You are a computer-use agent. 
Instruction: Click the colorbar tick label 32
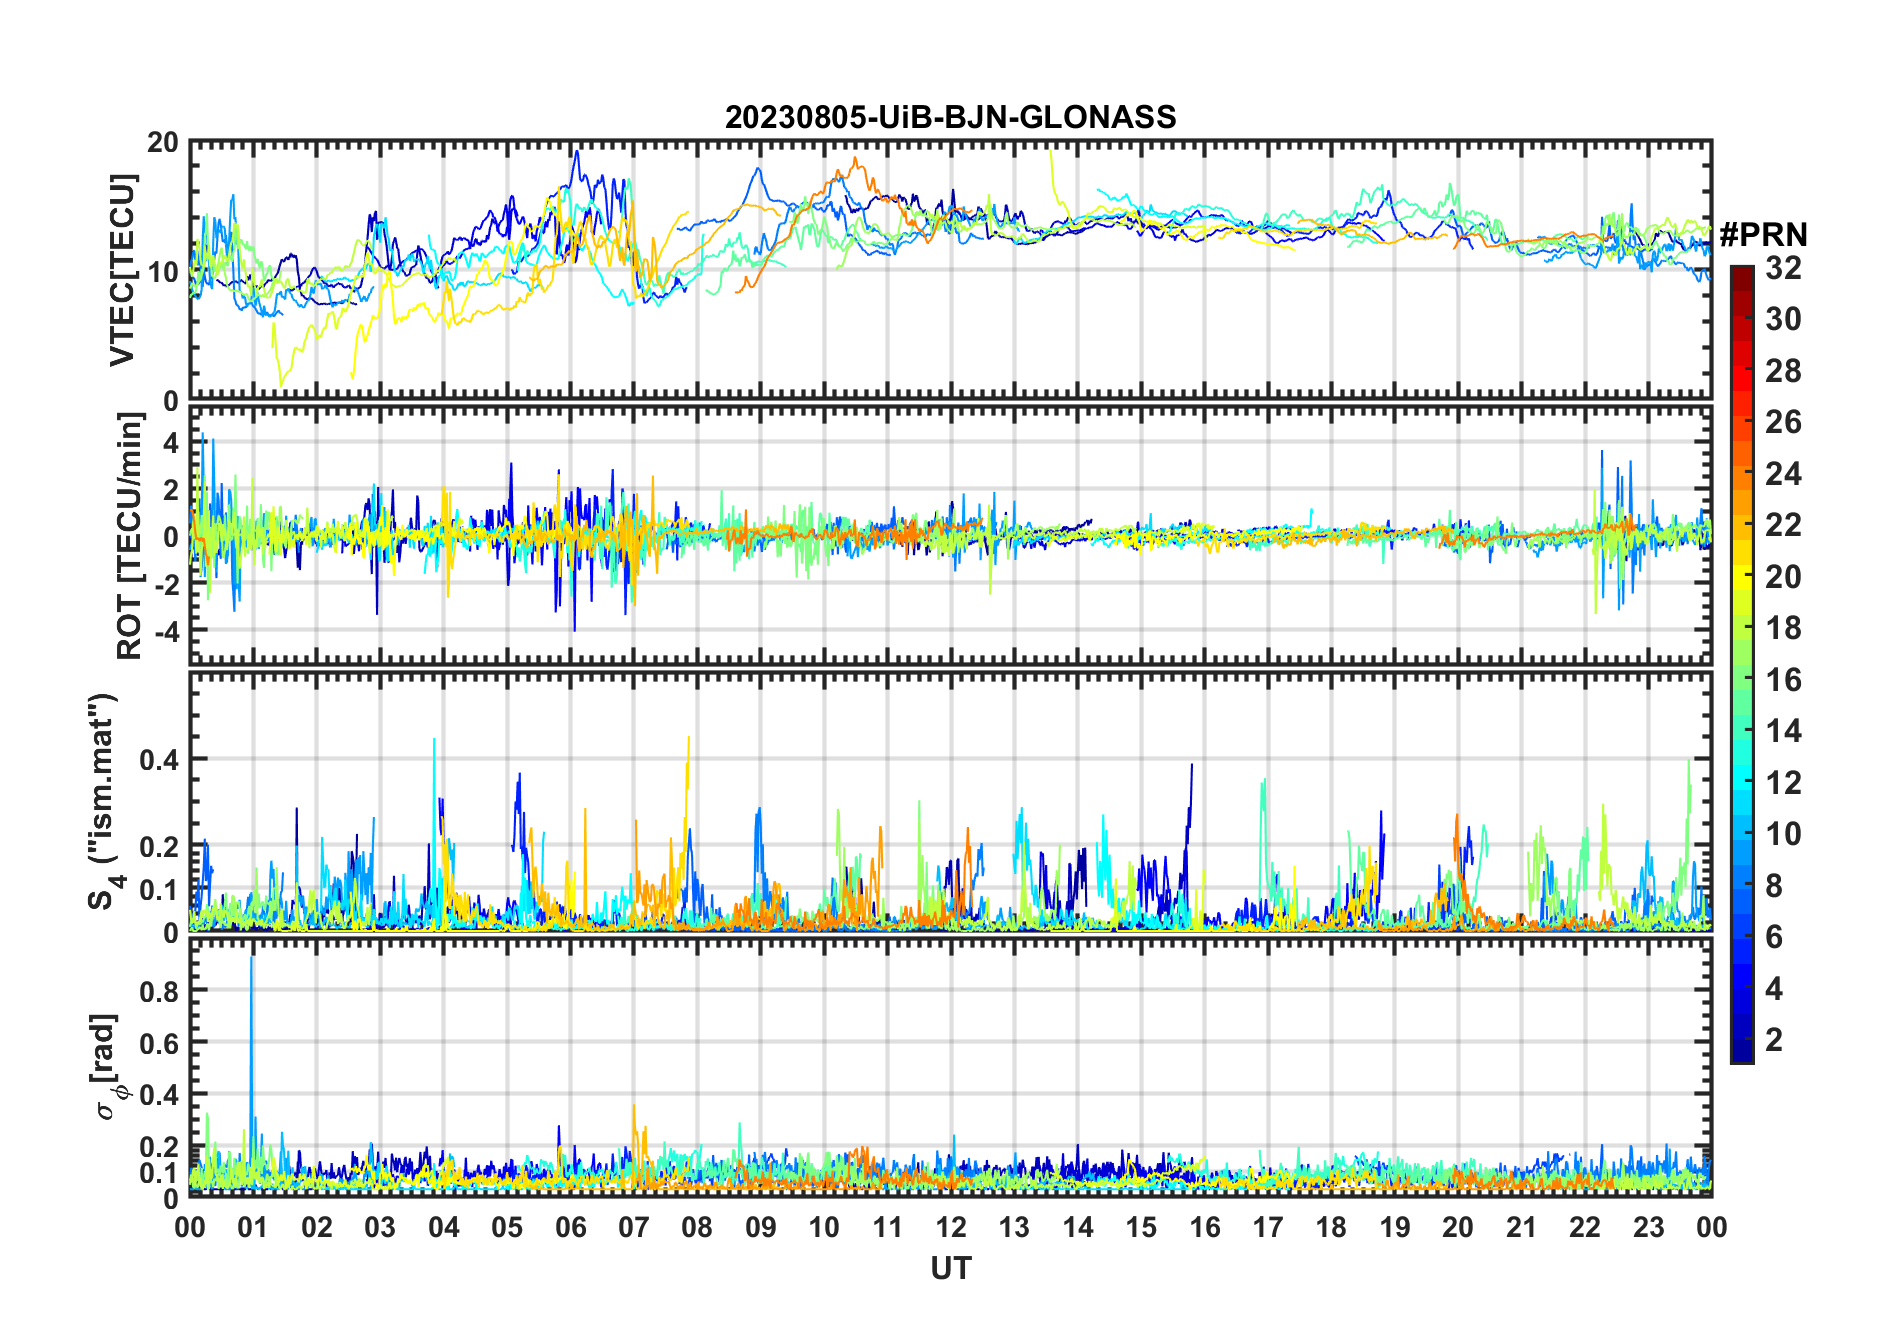[x=1783, y=268]
